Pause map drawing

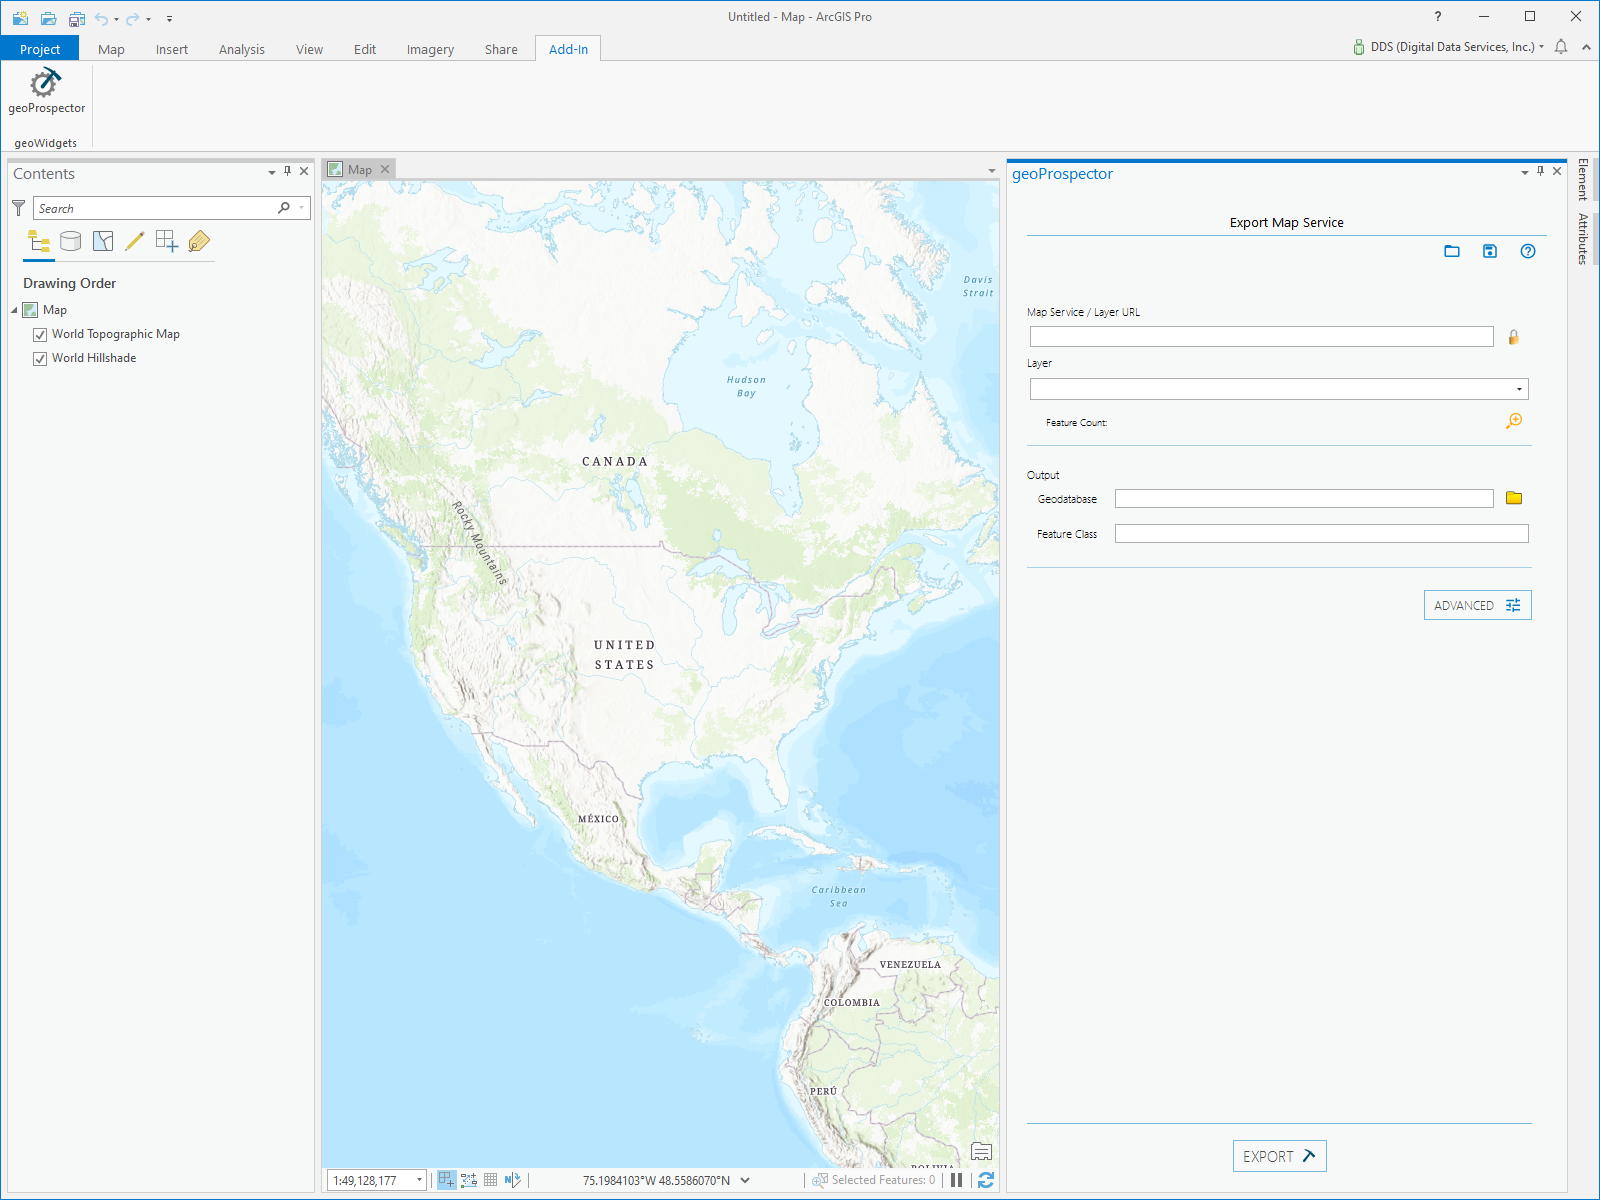[957, 1180]
